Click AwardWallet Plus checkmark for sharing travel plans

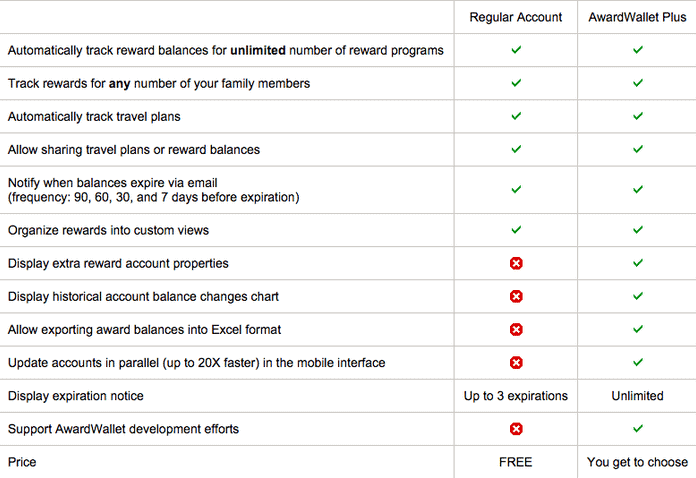tap(637, 149)
